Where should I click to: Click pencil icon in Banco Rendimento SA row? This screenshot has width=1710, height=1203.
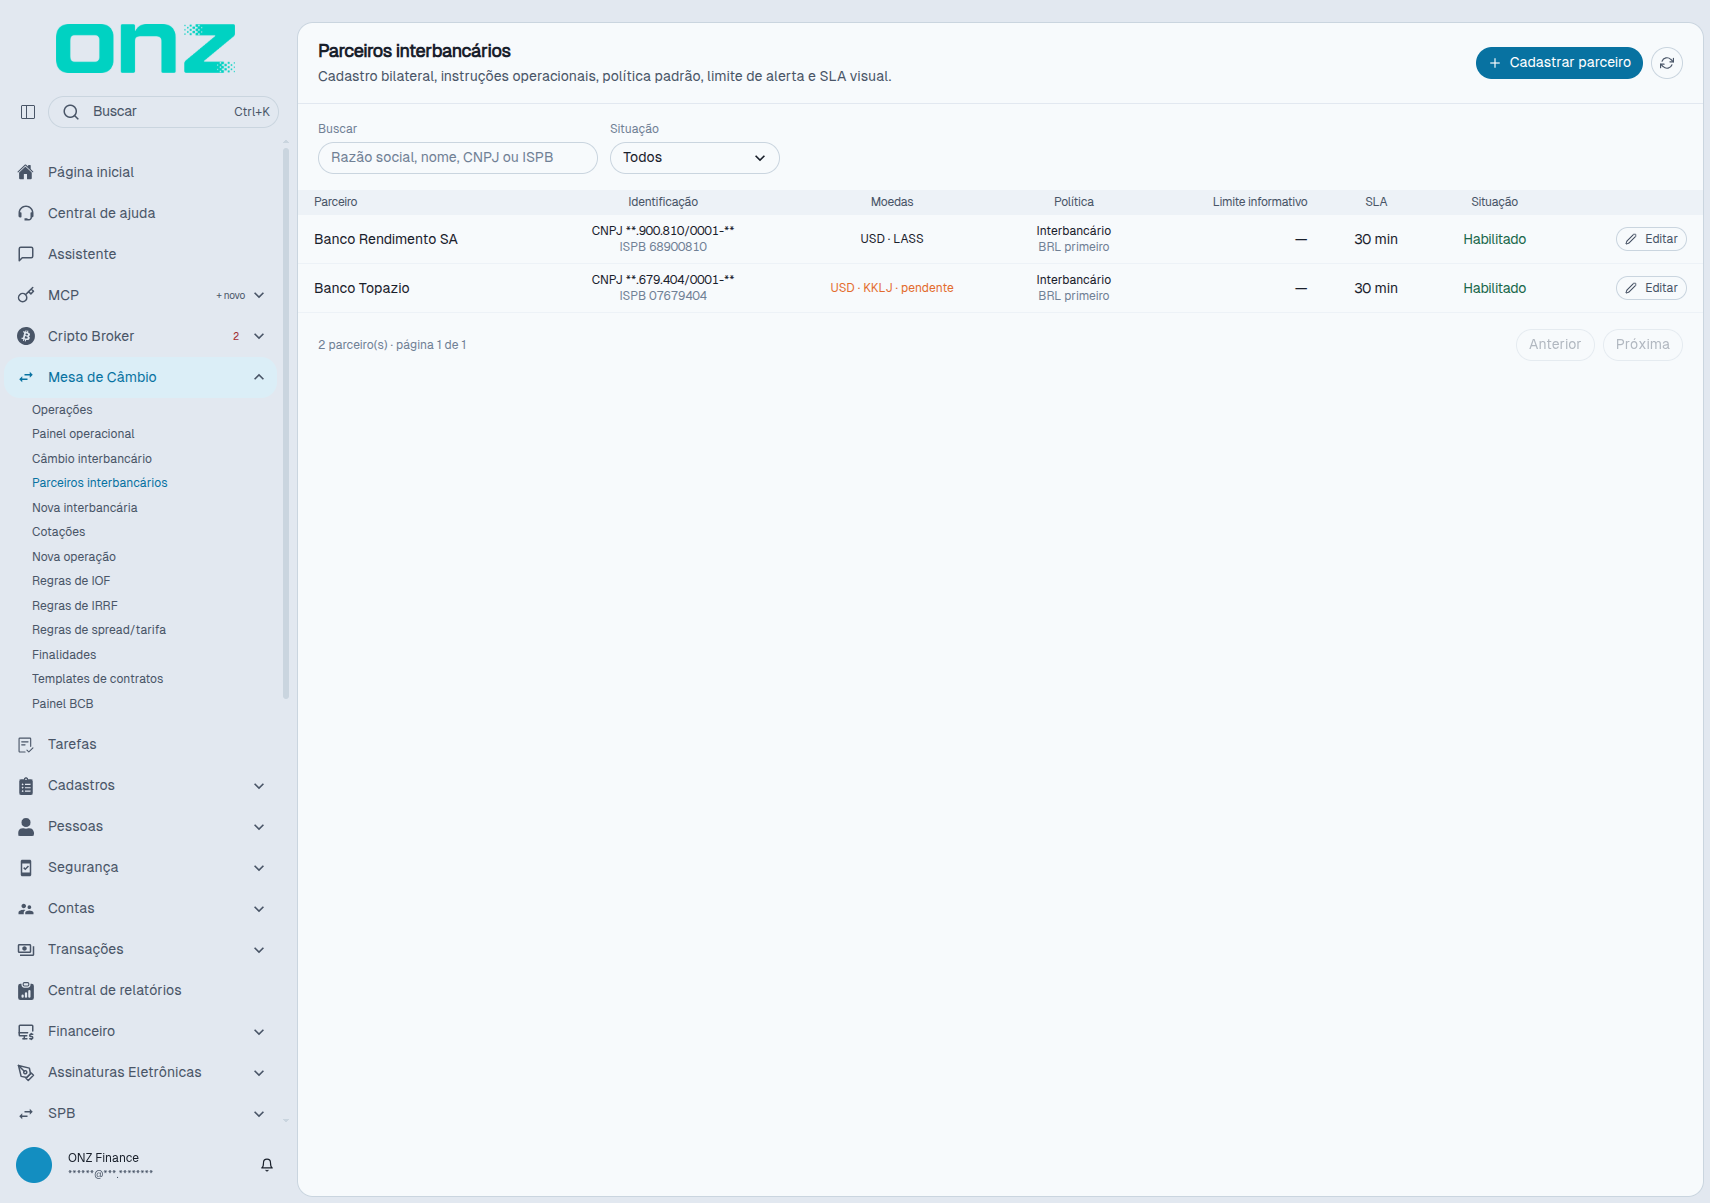click(1631, 239)
